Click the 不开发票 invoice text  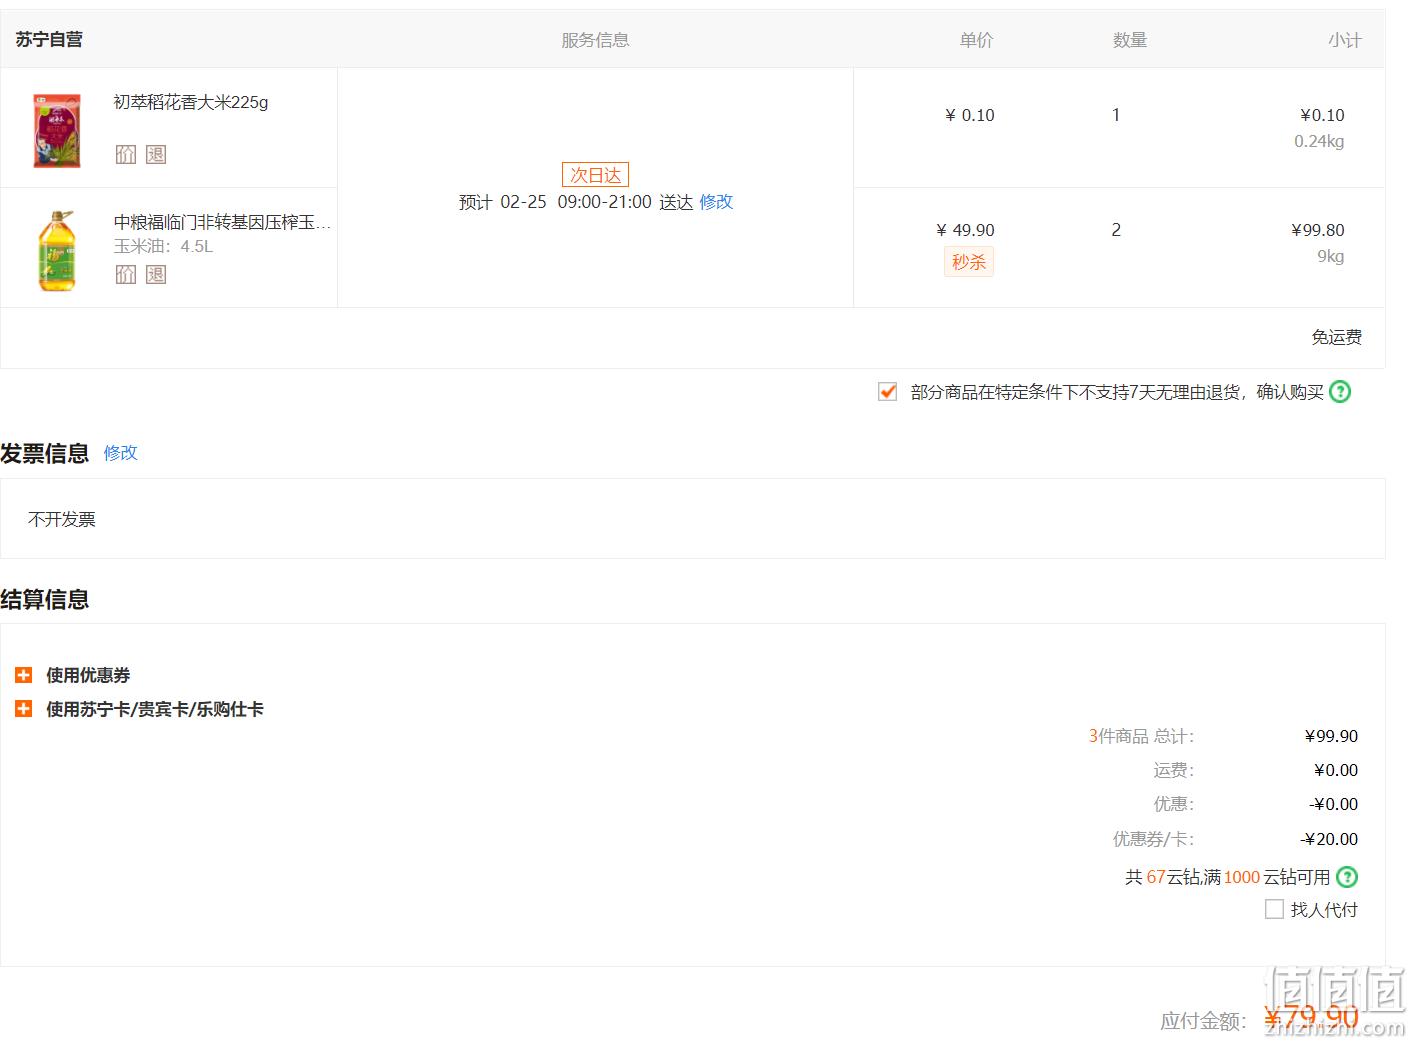pos(62,519)
